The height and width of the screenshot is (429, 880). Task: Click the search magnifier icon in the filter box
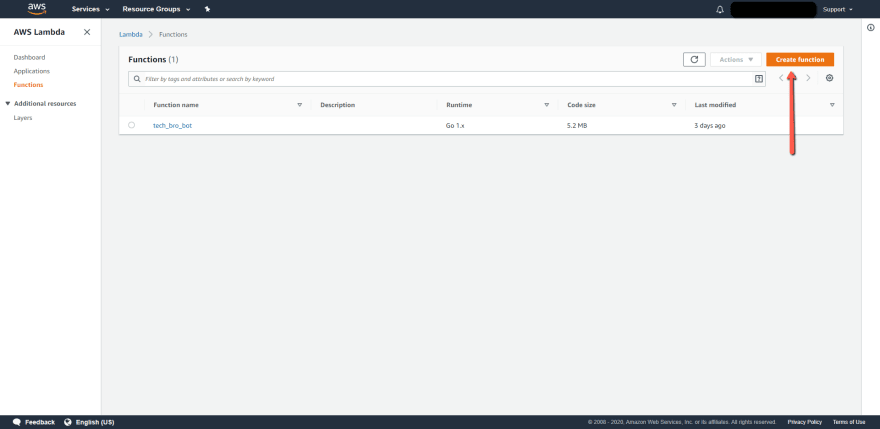click(137, 79)
